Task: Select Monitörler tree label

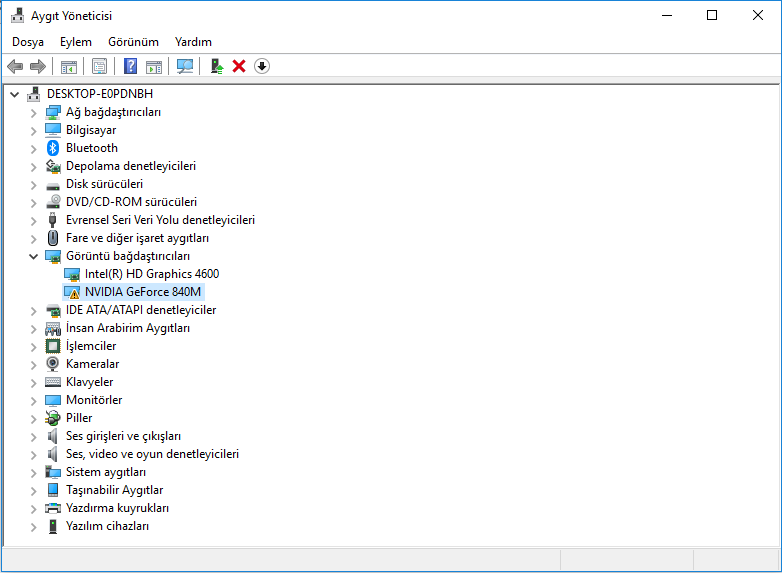Action: click(94, 400)
